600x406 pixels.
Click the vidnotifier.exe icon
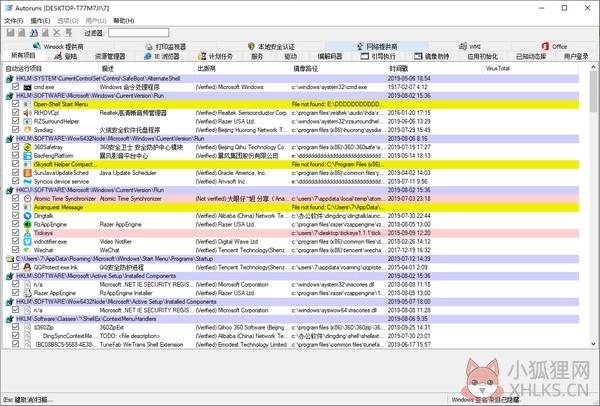27,241
